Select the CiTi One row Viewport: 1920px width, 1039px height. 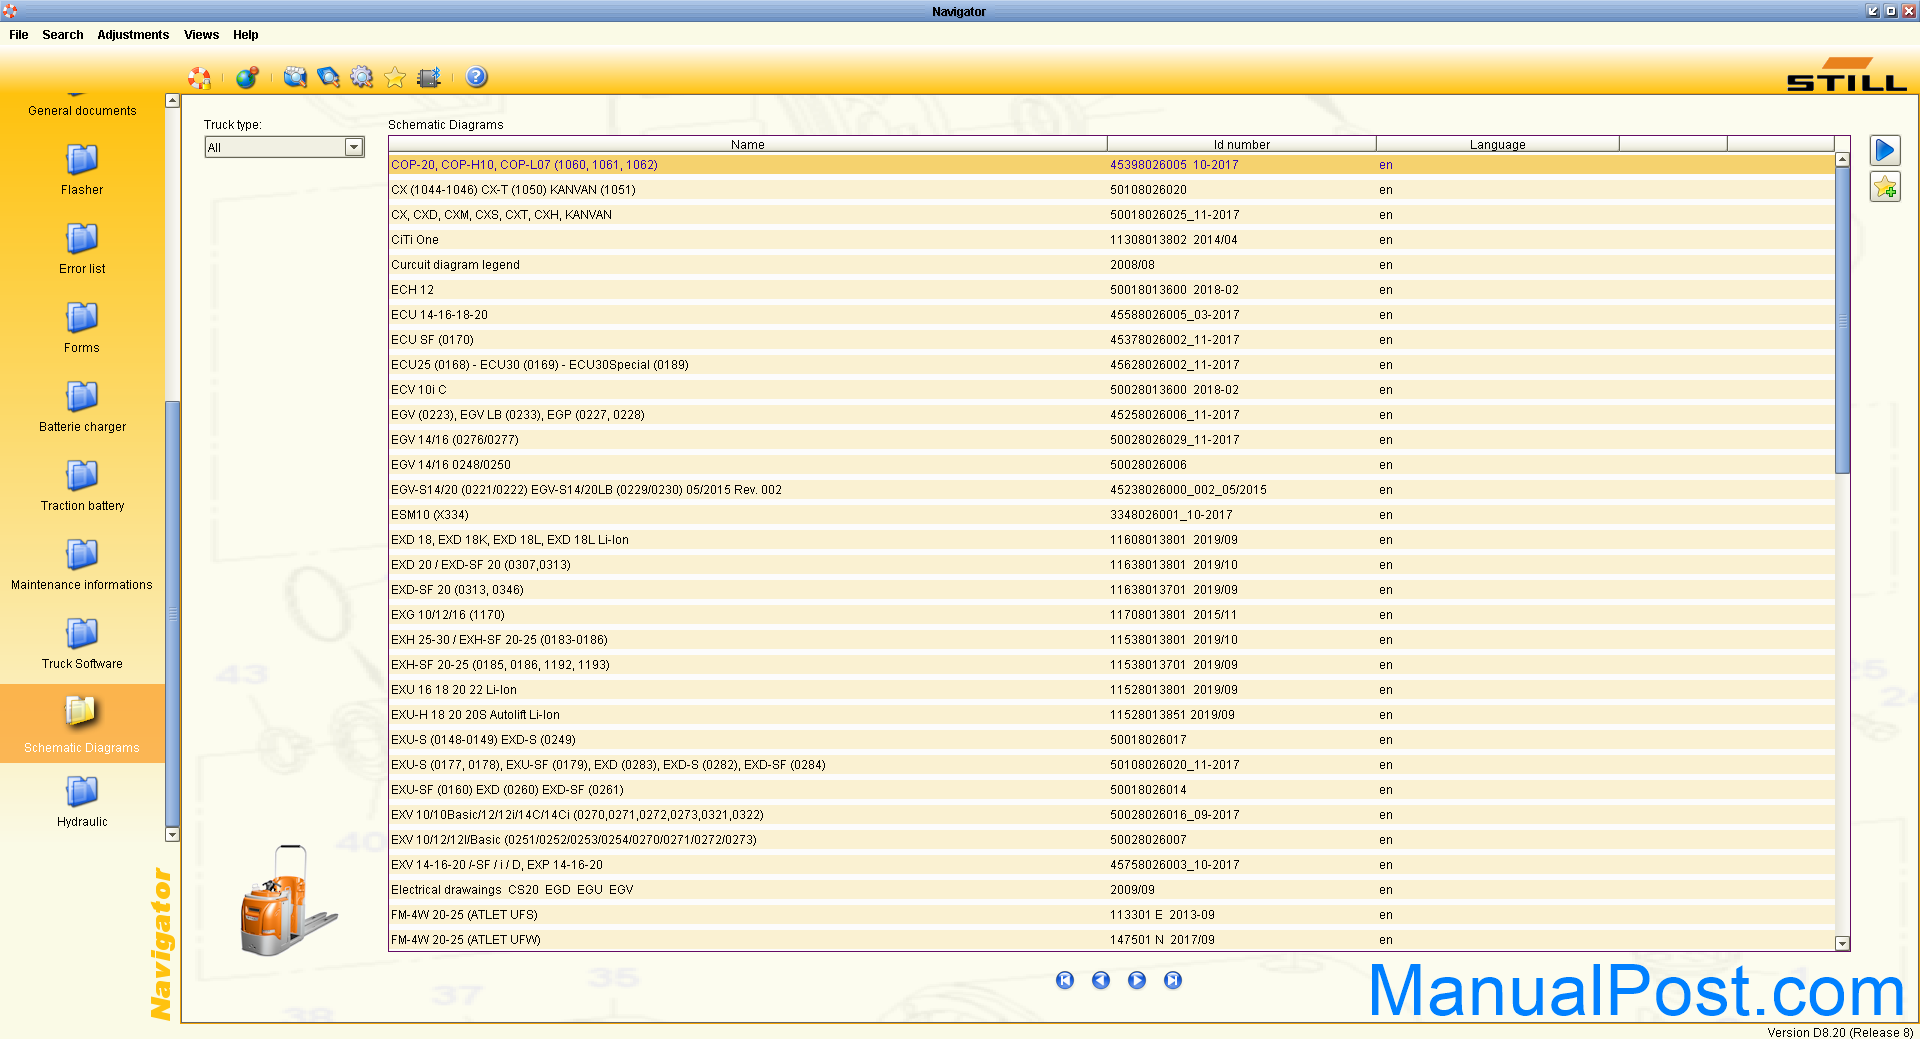1112,240
